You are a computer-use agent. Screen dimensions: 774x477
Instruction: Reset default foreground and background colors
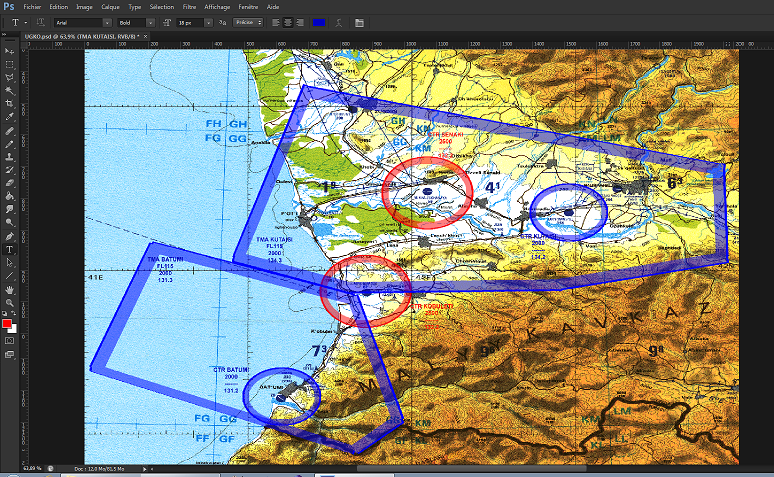5,314
